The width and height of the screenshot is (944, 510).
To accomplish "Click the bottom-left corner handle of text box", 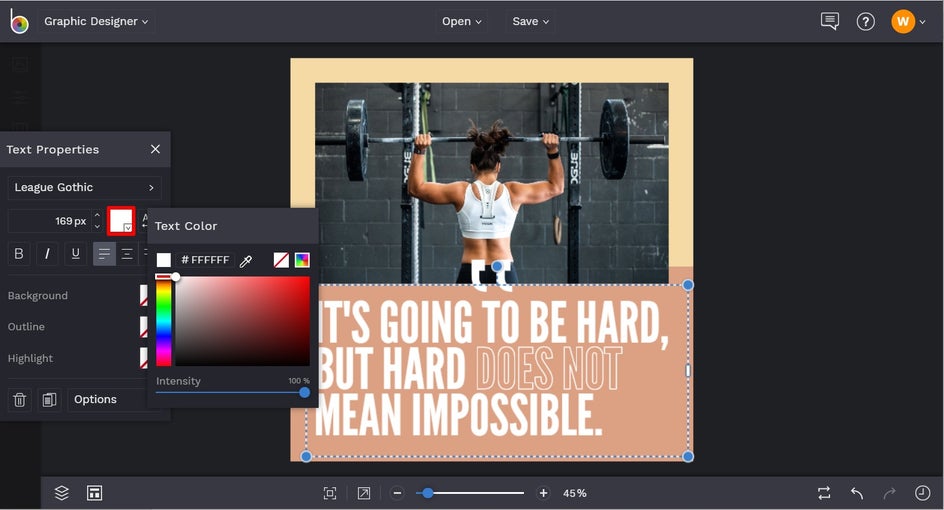I will [x=306, y=456].
